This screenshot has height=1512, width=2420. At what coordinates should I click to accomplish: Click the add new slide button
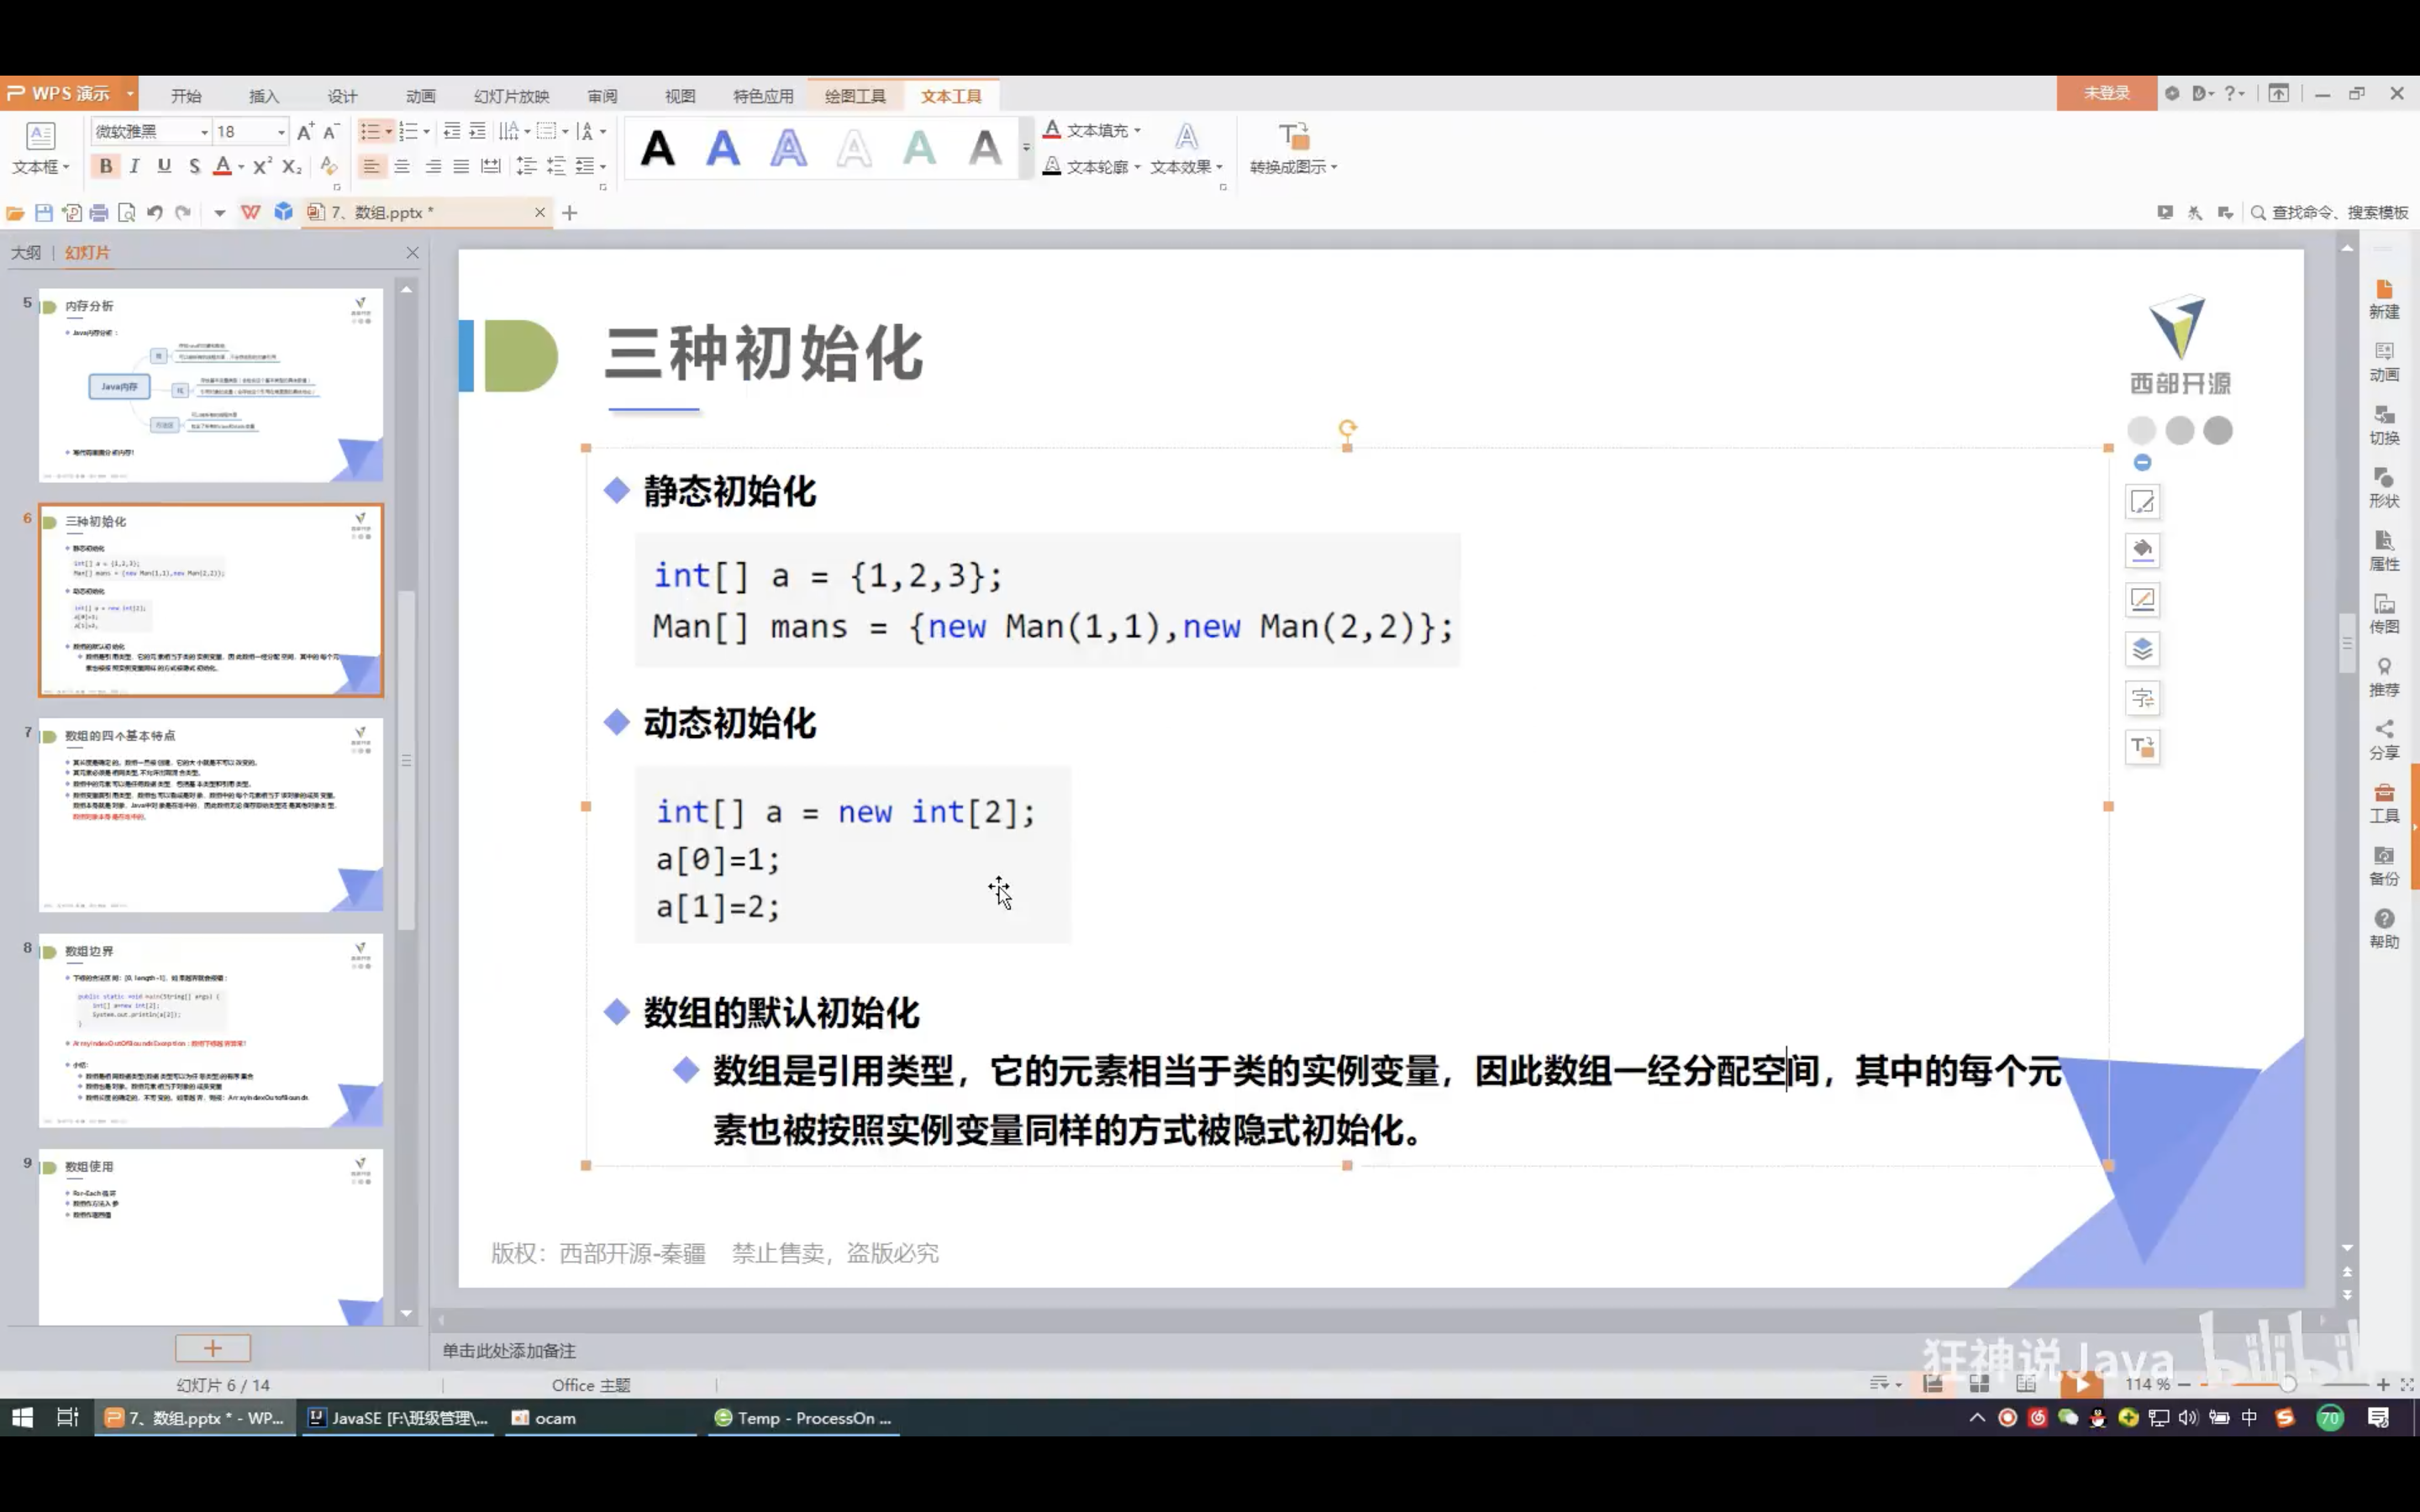(213, 1348)
